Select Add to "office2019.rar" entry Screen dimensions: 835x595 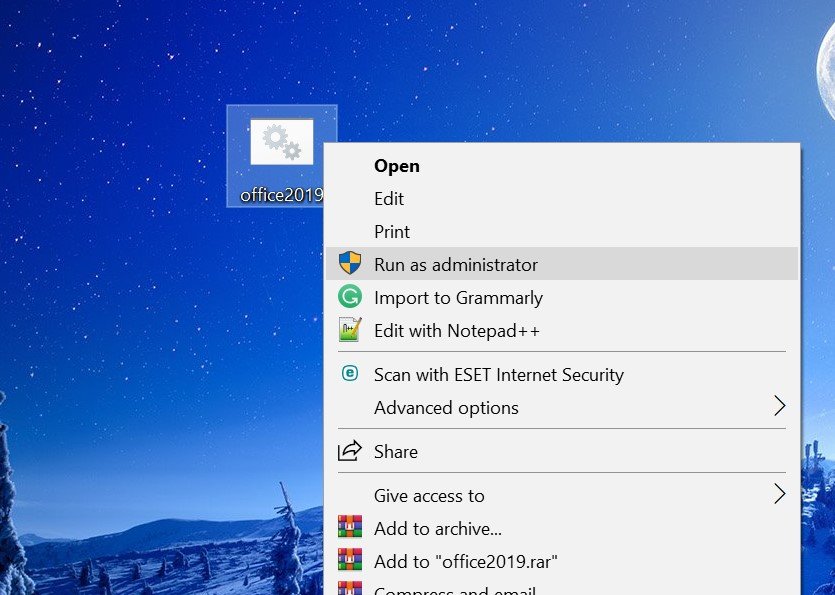click(562, 561)
